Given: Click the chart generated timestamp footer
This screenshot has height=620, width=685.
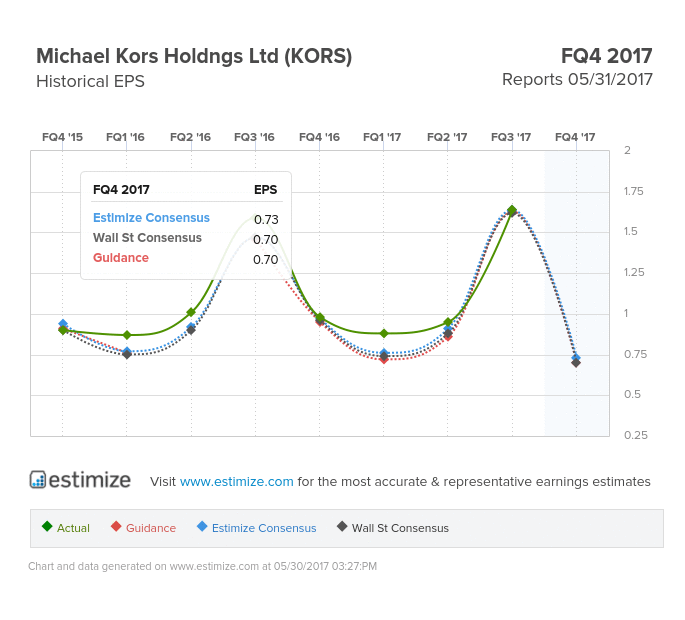Looking at the screenshot, I should pyautogui.click(x=202, y=566).
